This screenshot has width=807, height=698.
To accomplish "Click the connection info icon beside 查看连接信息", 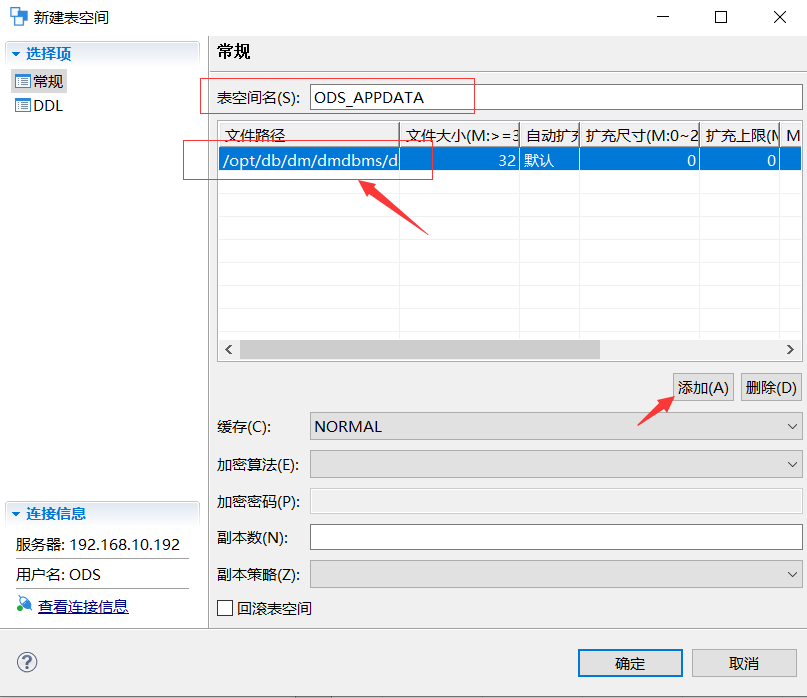I will 24,604.
